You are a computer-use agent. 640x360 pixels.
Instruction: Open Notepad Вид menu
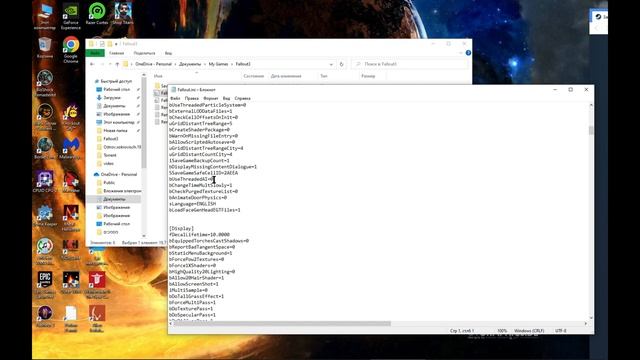tap(226, 98)
